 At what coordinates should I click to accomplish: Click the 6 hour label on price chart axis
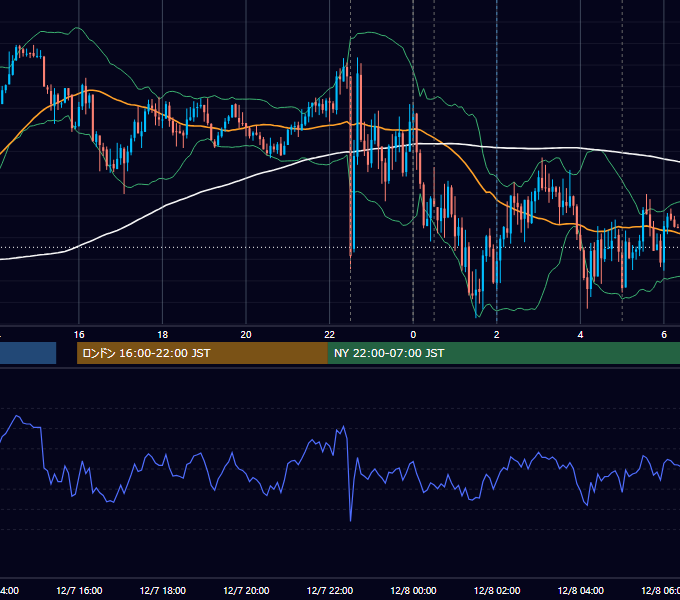coord(664,335)
